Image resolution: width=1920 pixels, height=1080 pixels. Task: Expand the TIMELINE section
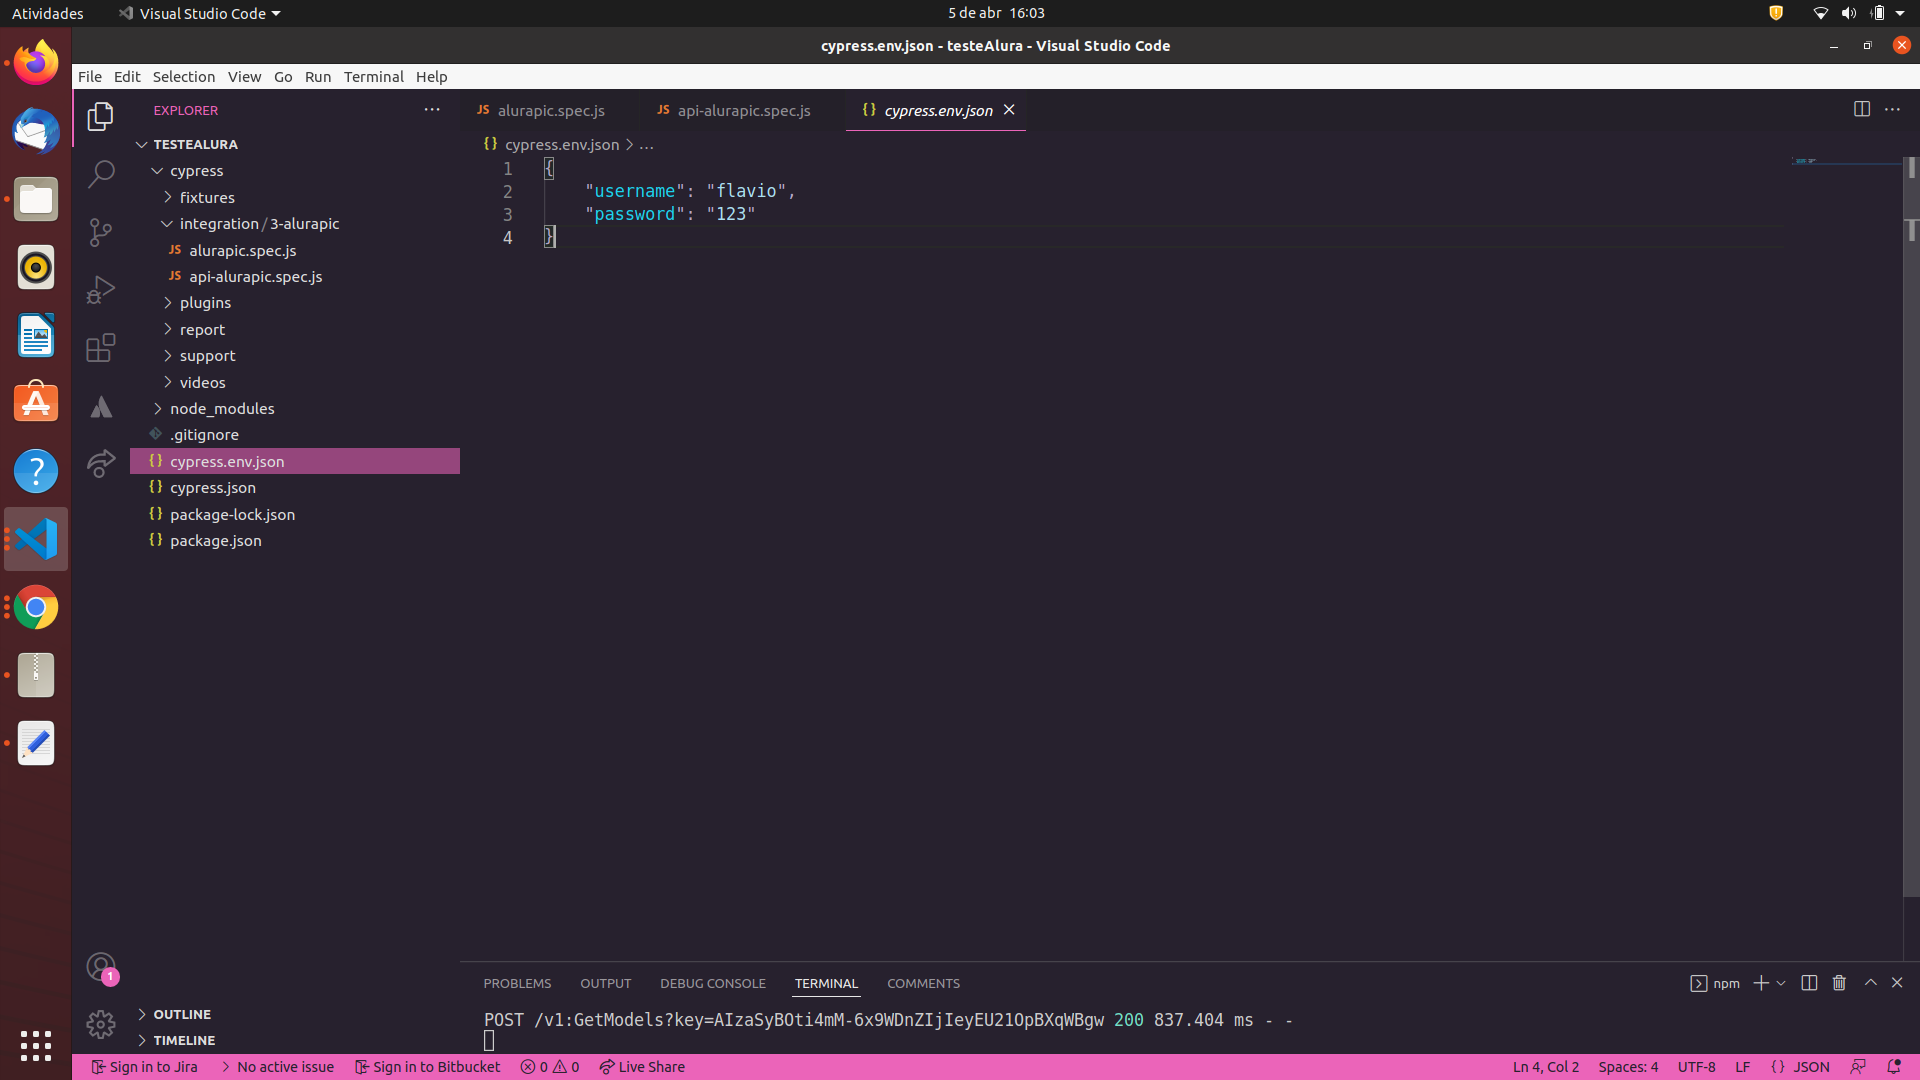pyautogui.click(x=295, y=1040)
